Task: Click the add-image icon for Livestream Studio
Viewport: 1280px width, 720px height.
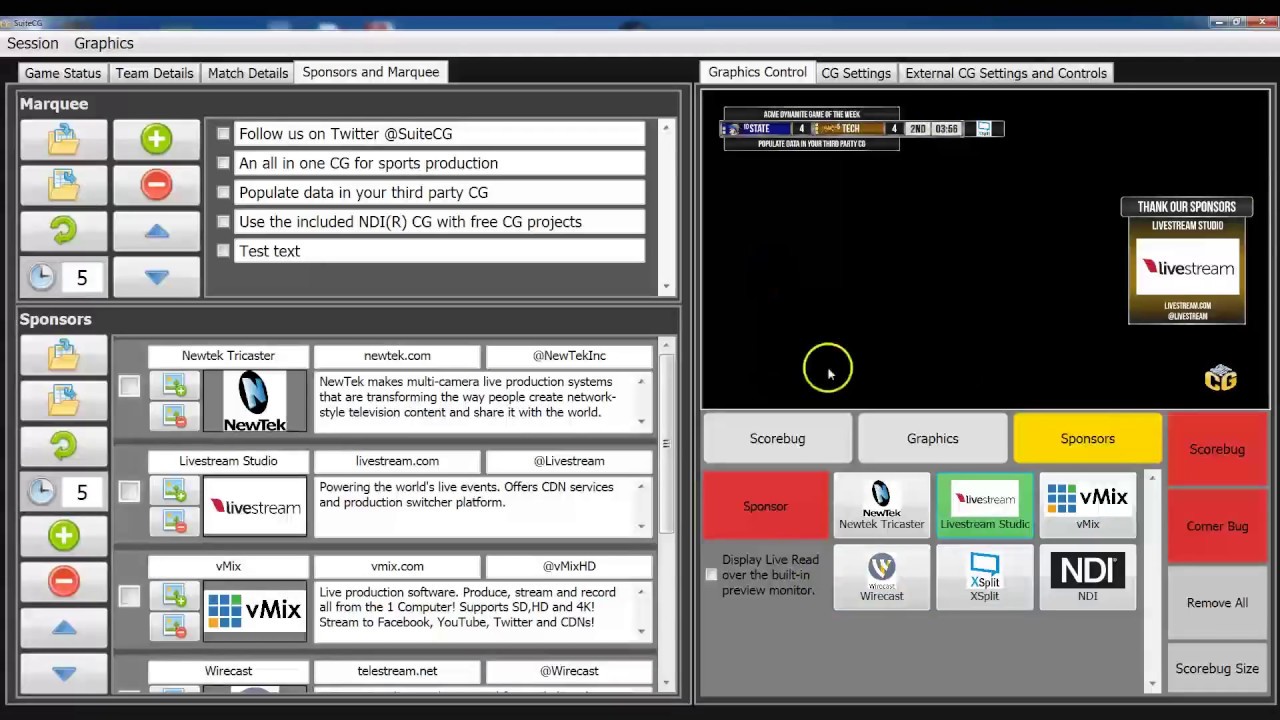Action: [x=175, y=490]
